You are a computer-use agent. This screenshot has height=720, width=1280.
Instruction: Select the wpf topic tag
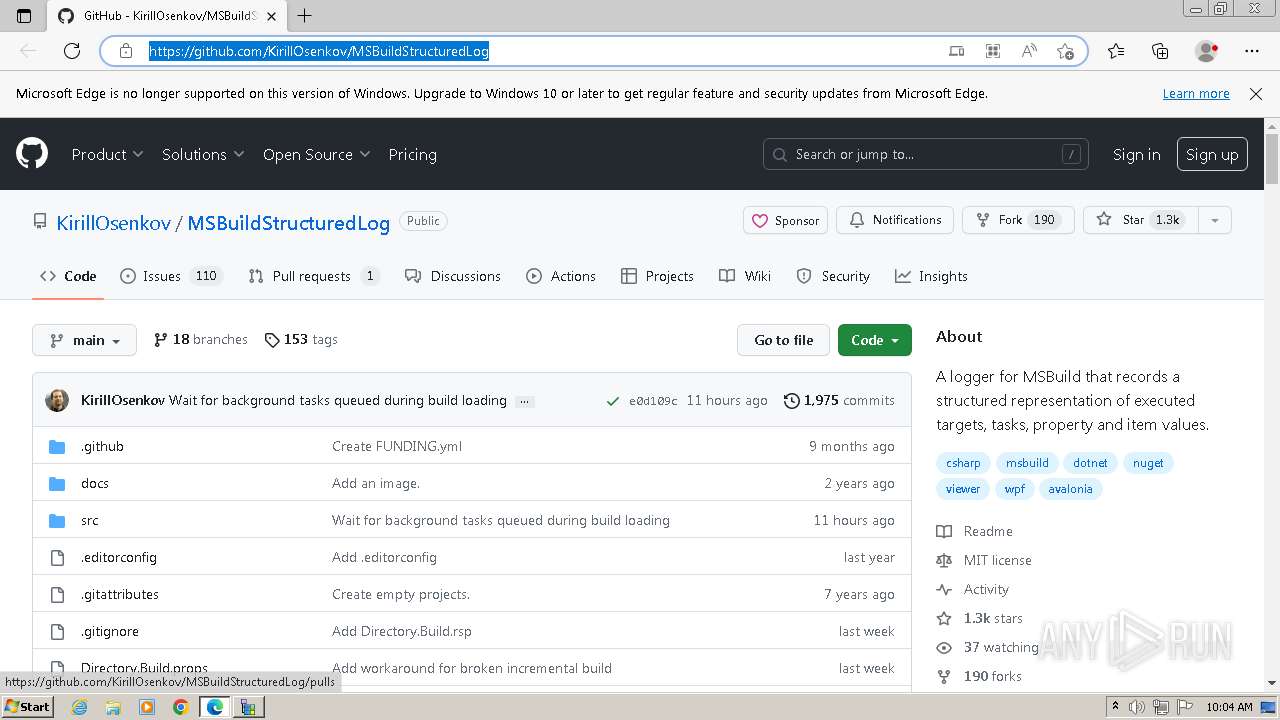1015,489
